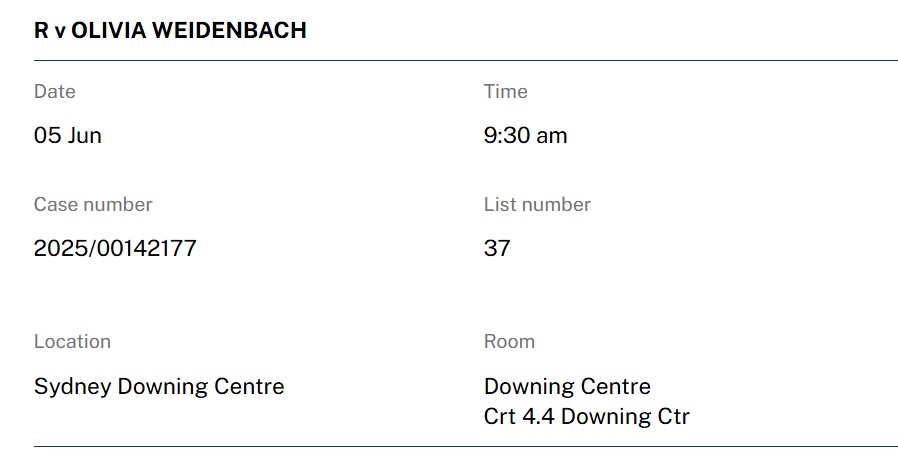Click the word Sydney in location value
This screenshot has width=898, height=449.
click(x=72, y=387)
